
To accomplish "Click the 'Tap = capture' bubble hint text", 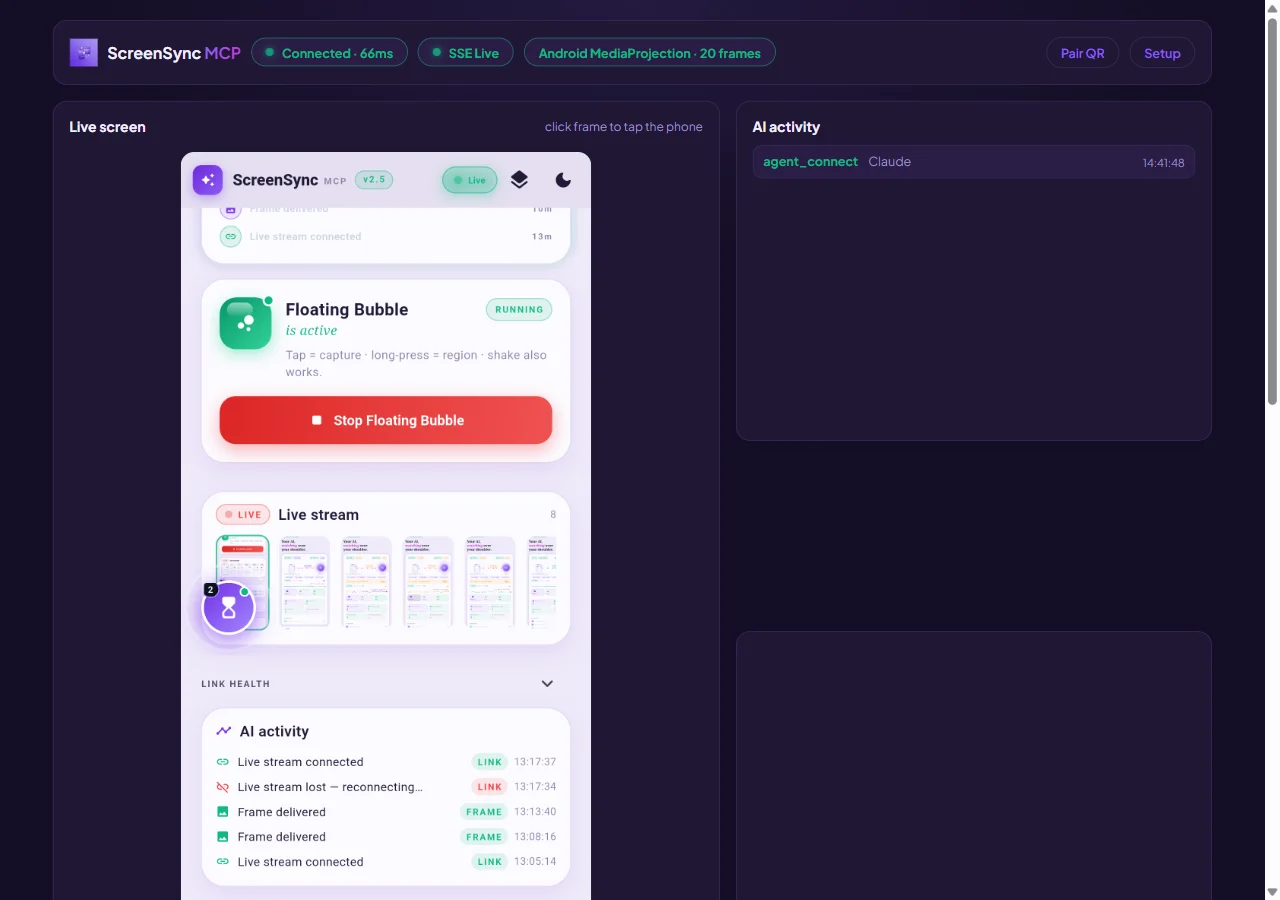I will pyautogui.click(x=416, y=363).
